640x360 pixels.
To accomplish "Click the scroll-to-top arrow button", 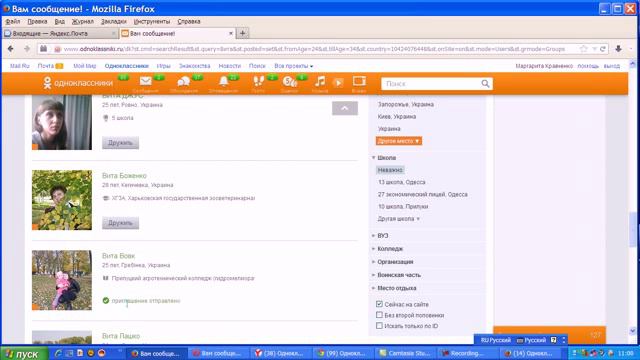I will point(345,108).
